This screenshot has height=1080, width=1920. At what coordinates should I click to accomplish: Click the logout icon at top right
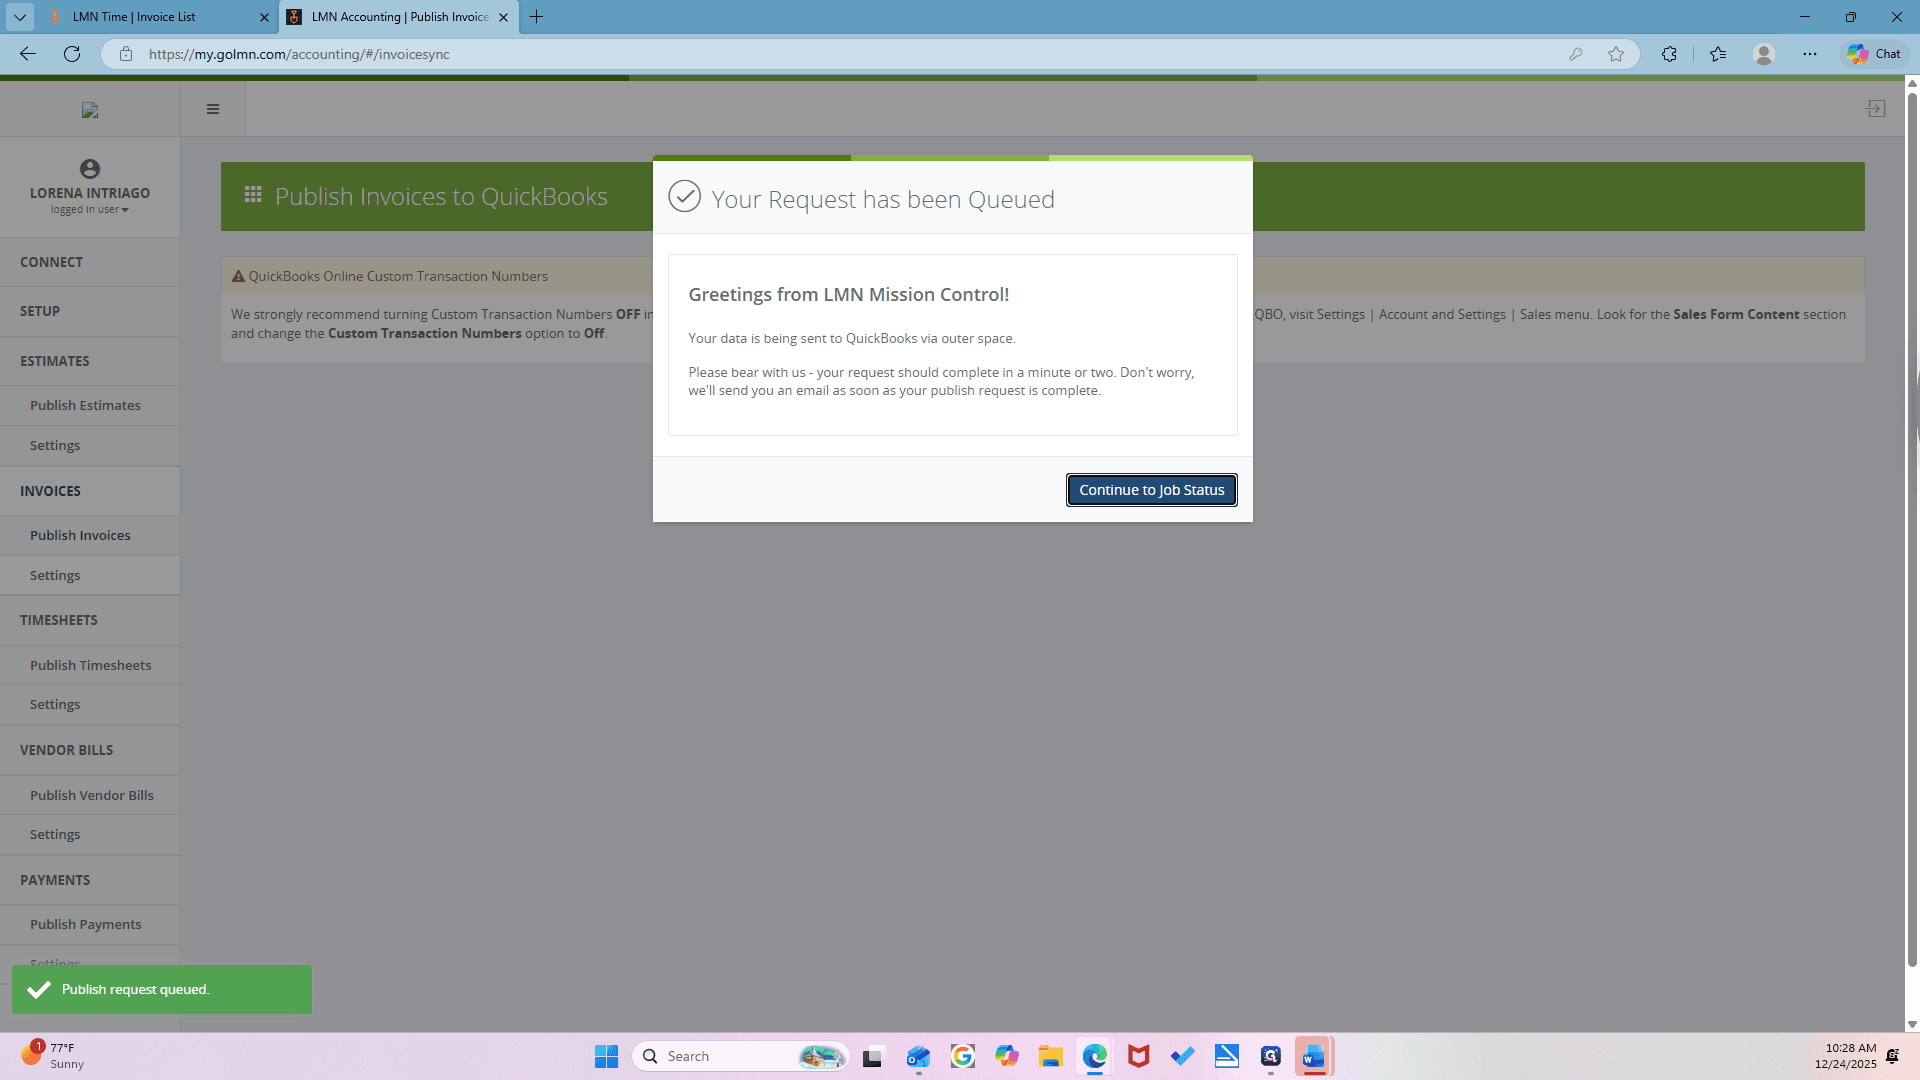pos(1876,108)
